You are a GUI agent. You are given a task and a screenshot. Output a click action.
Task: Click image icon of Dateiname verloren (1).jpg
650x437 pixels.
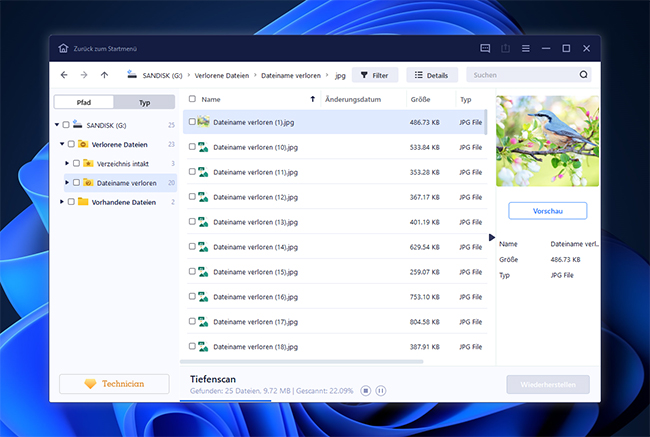(203, 121)
